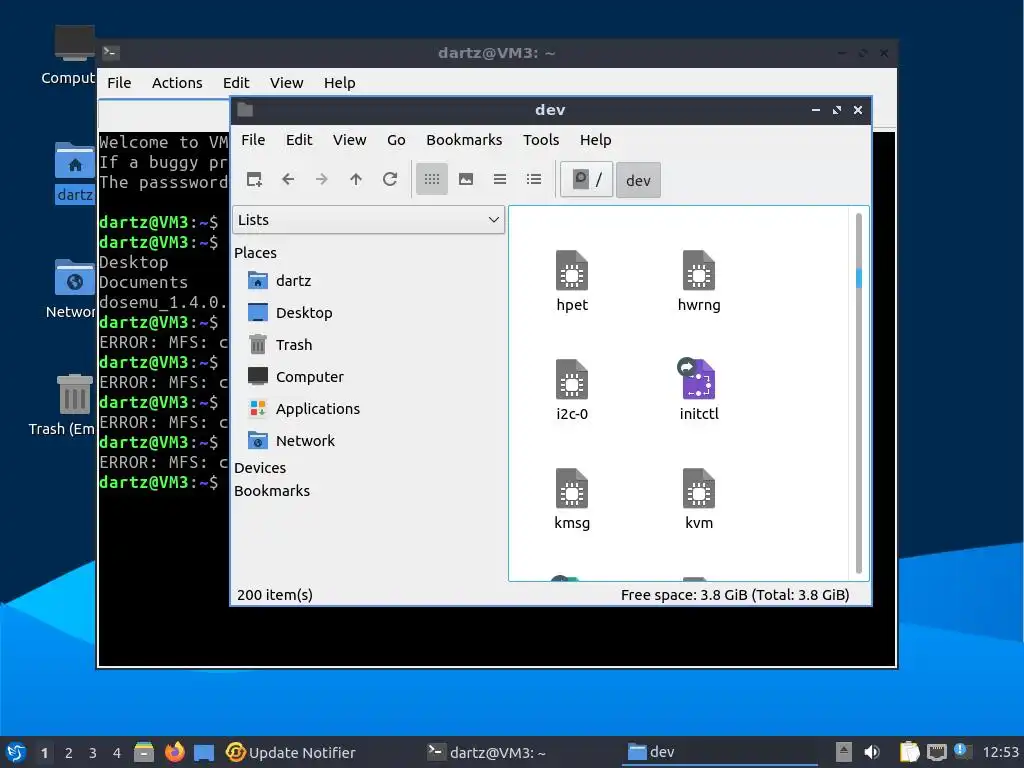Open Update Notifier from the taskbar
1024x768 pixels.
291,752
